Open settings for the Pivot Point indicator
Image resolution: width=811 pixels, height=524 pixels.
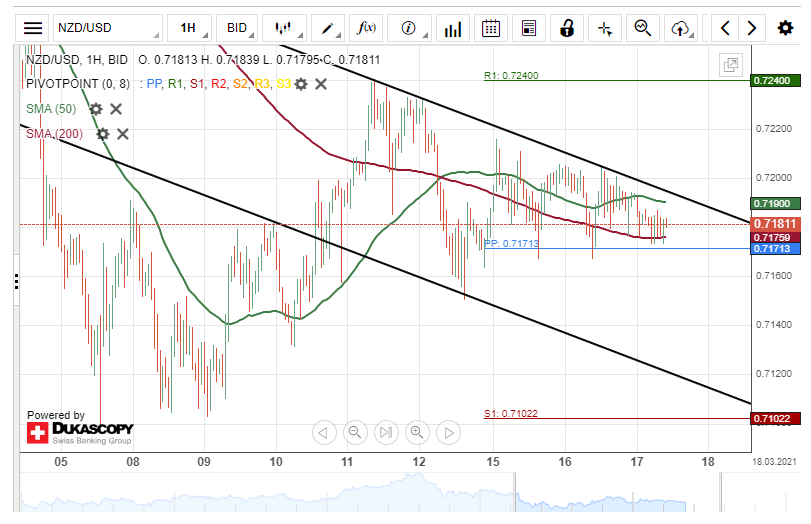[301, 84]
